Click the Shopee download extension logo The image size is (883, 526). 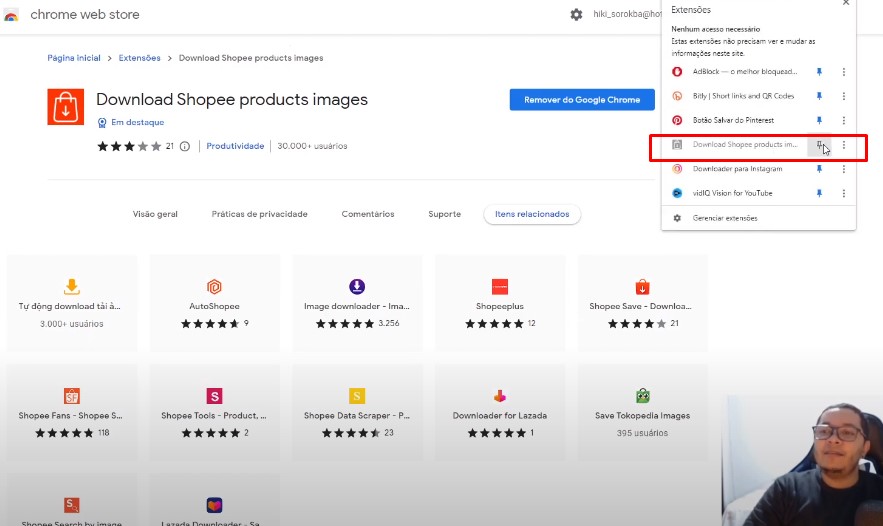pos(65,106)
